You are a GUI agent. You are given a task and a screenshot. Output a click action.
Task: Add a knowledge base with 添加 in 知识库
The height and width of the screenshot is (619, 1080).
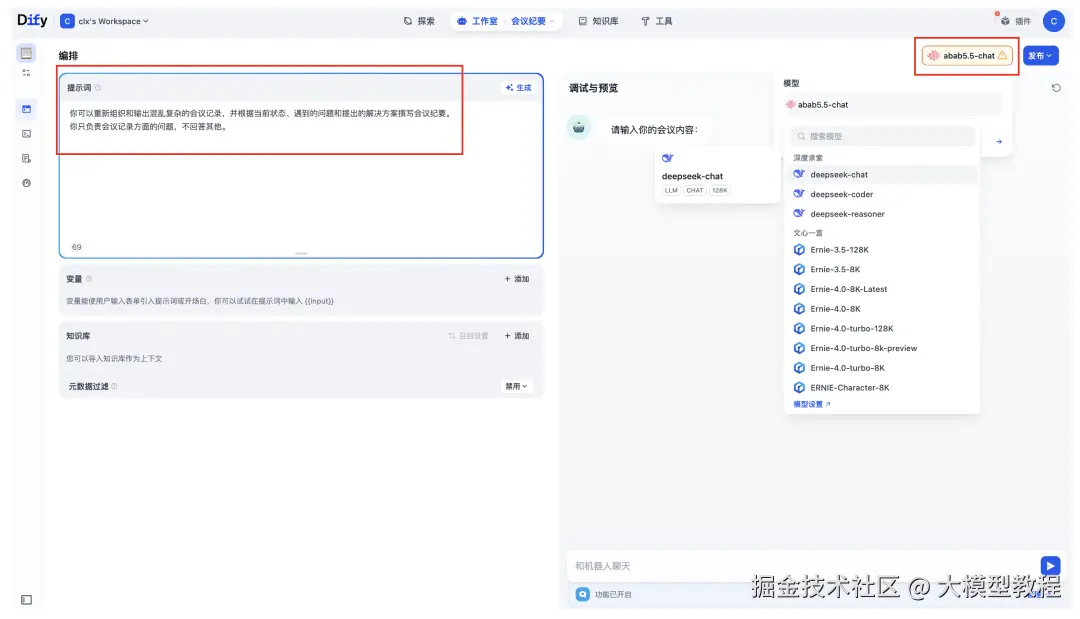(x=517, y=336)
